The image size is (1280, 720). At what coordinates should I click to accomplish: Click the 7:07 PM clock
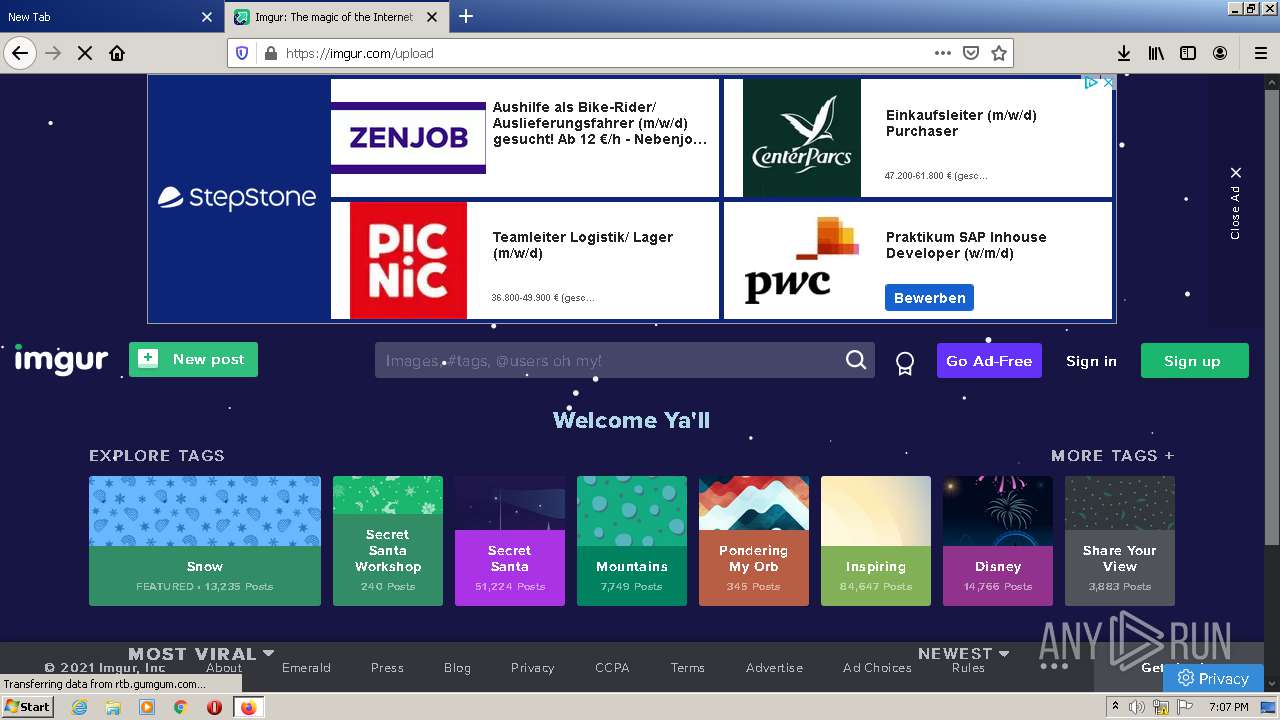(x=1228, y=707)
